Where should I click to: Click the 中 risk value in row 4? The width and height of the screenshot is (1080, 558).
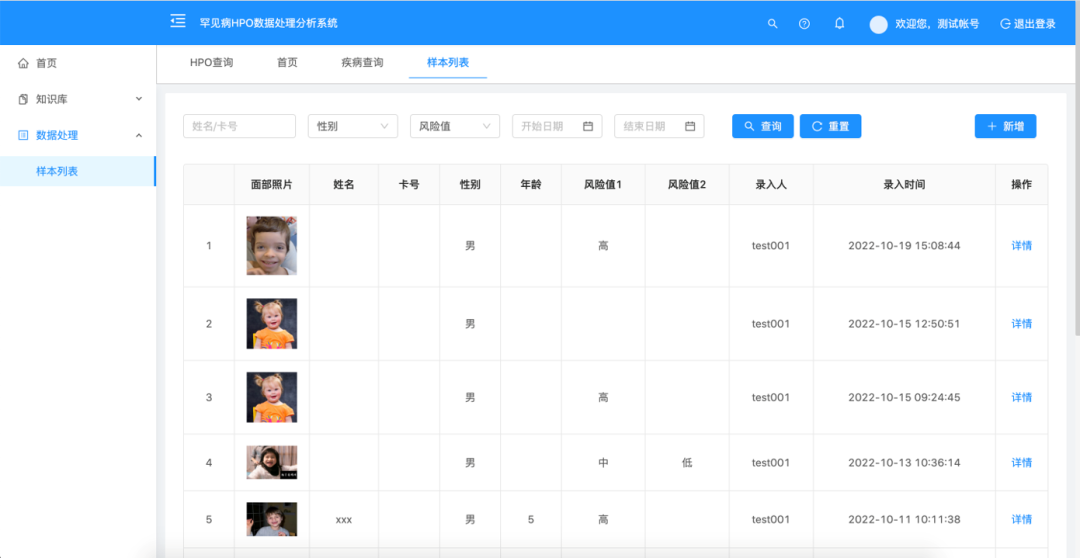pyautogui.click(x=603, y=462)
